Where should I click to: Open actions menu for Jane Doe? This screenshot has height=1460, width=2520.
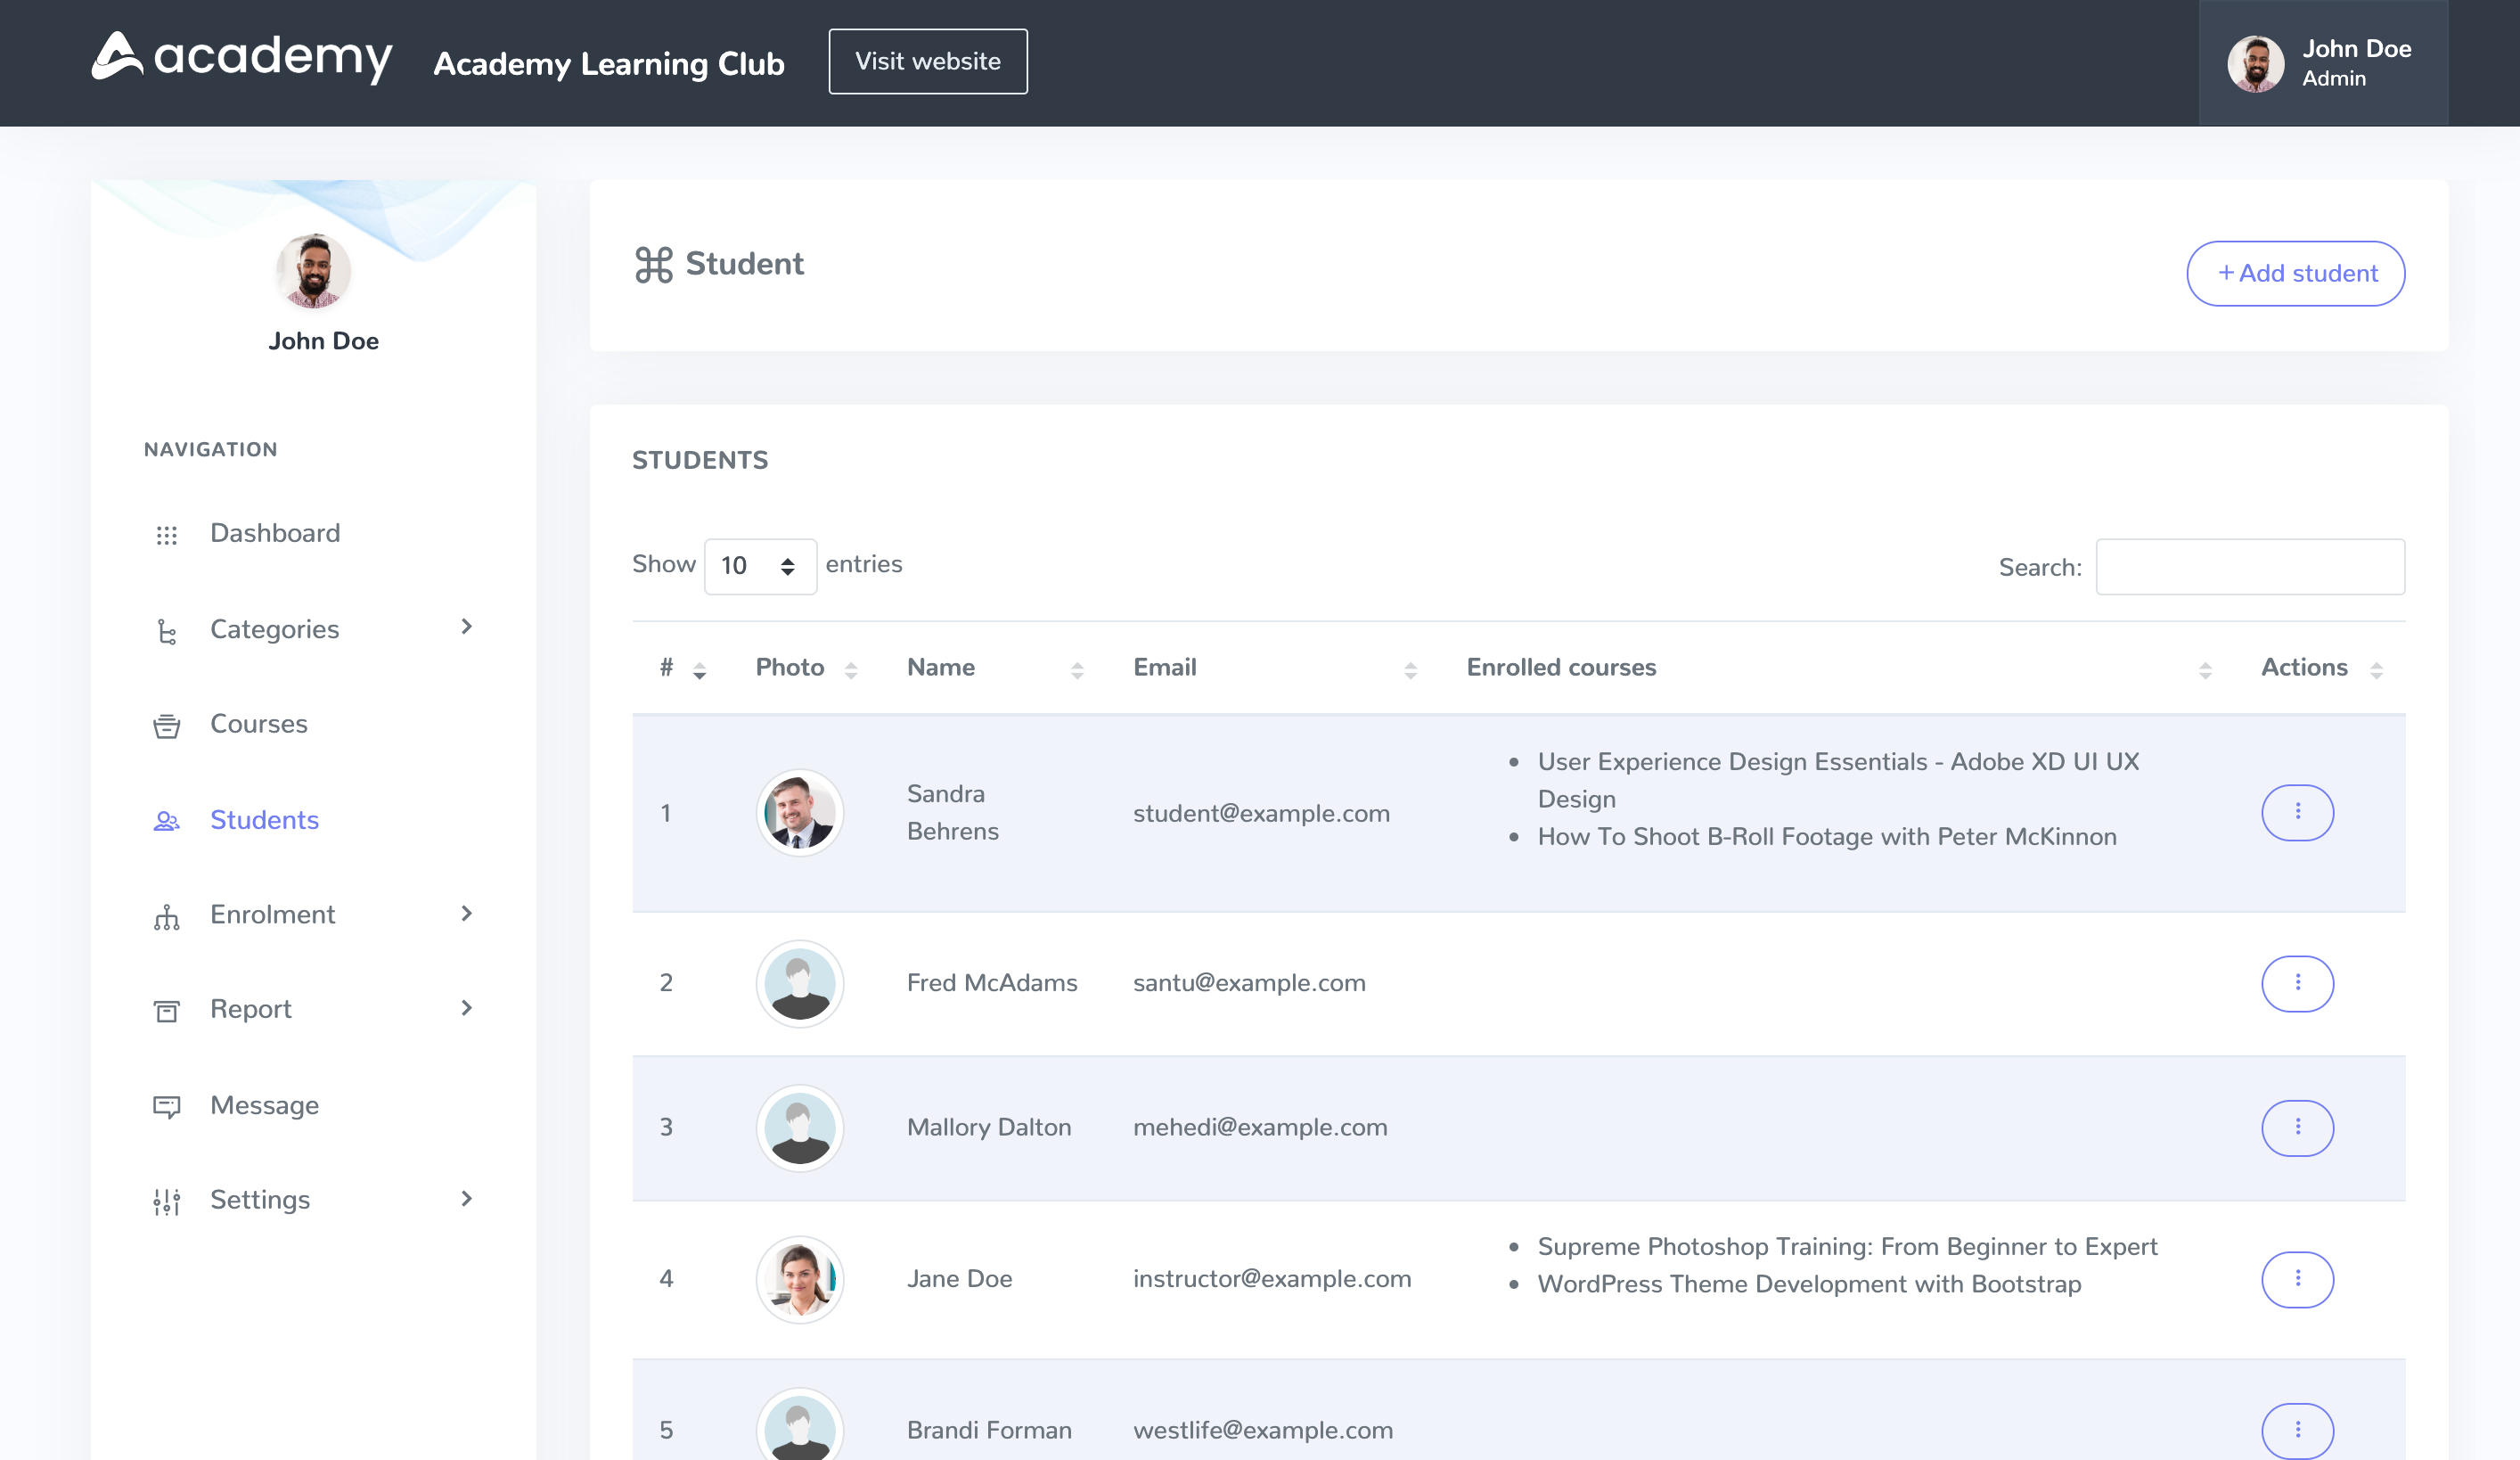pyautogui.click(x=2299, y=1278)
